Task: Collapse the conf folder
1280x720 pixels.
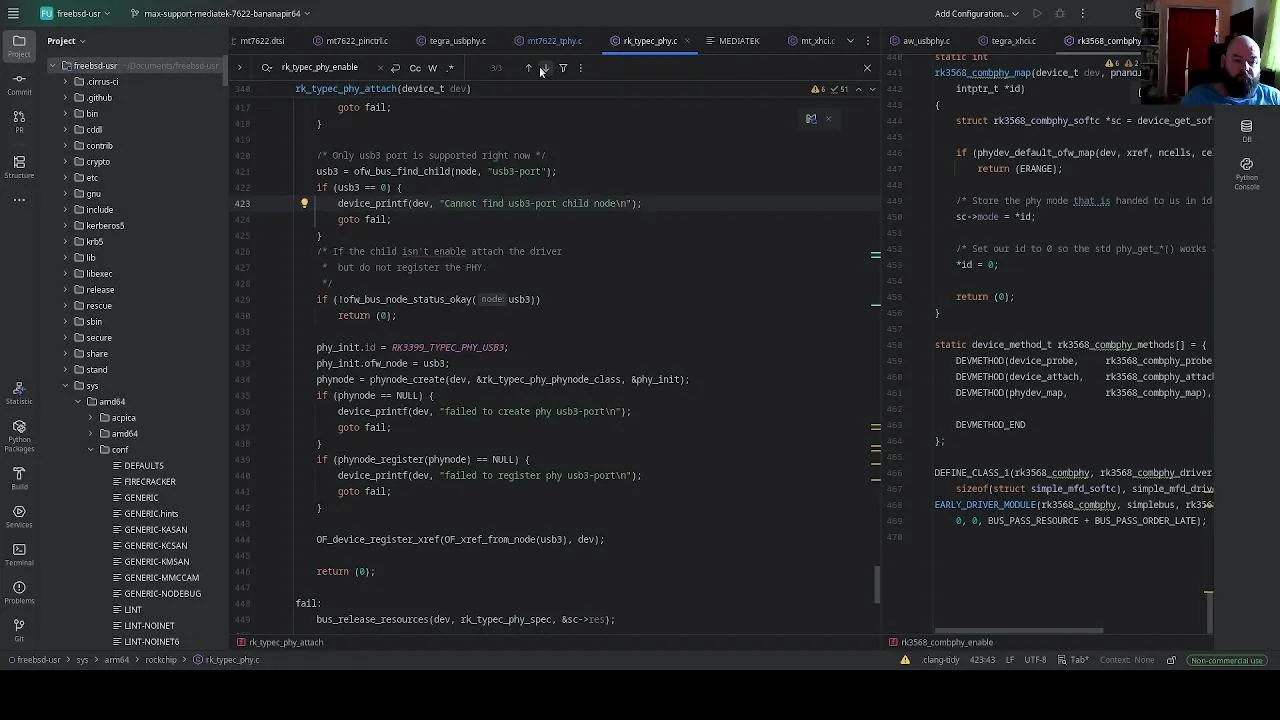Action: coord(91,450)
